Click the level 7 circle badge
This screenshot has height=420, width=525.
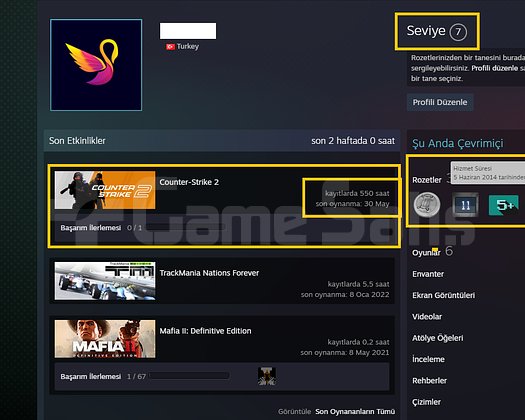(458, 32)
